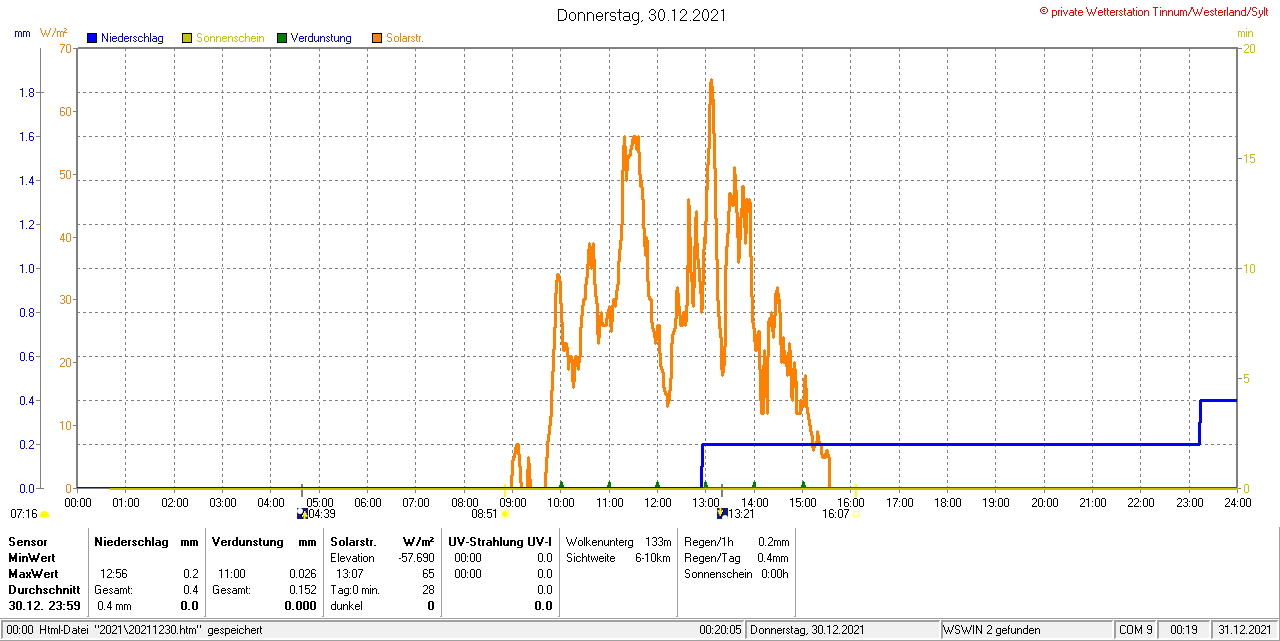Click the yellow Sonnenschein legend swatch
The image size is (1280, 641).
(187, 38)
